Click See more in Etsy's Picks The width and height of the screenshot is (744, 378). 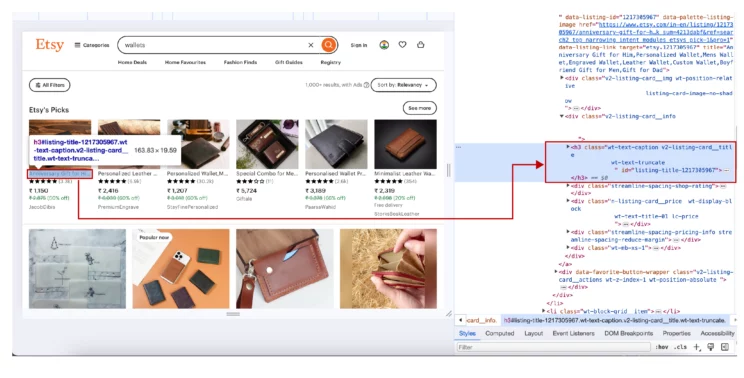coord(420,108)
